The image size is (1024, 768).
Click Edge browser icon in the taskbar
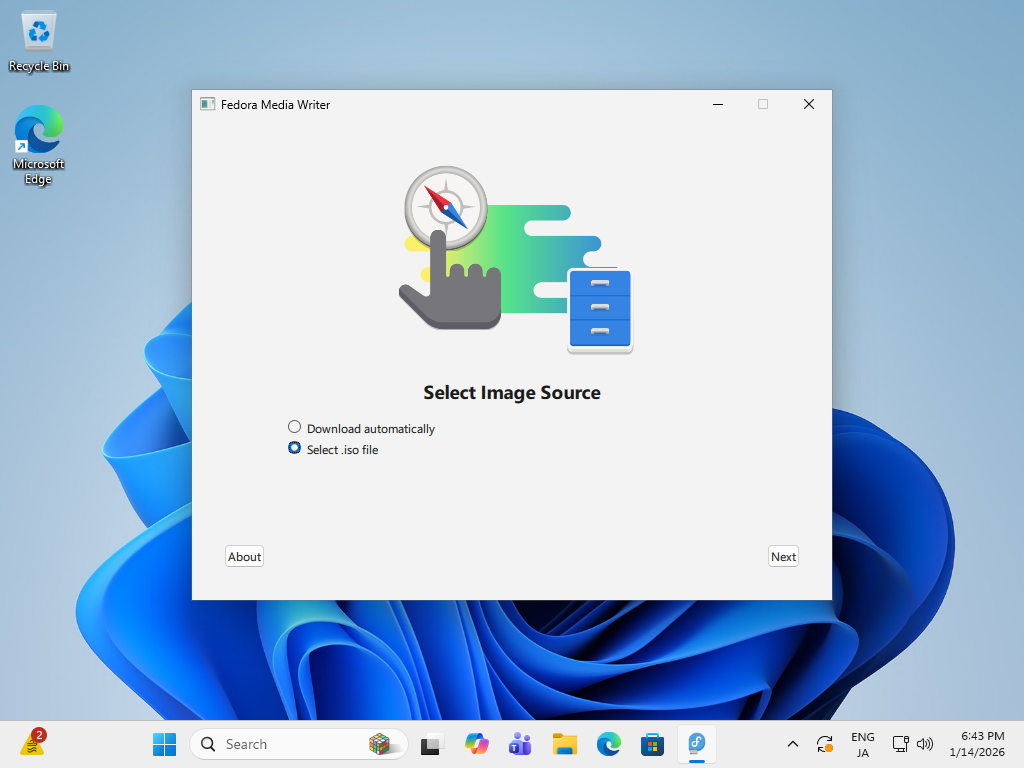click(608, 744)
